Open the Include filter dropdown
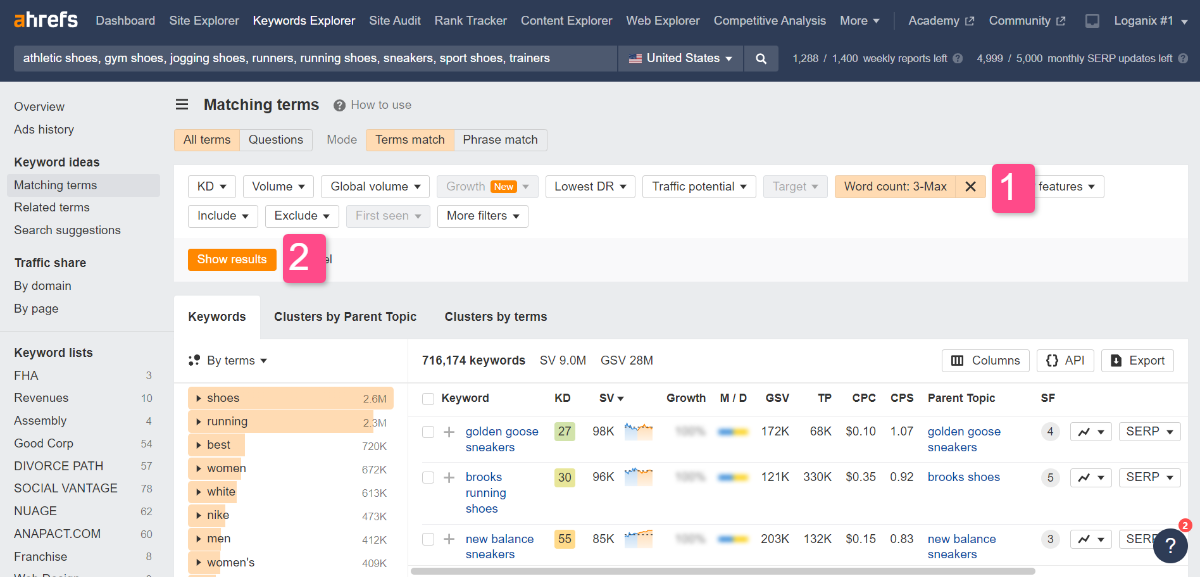This screenshot has height=577, width=1200. [x=223, y=216]
